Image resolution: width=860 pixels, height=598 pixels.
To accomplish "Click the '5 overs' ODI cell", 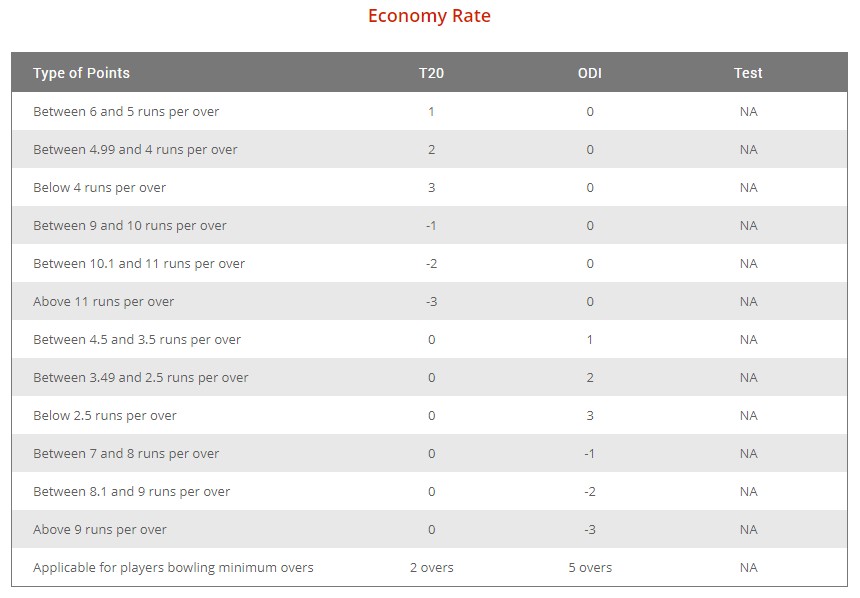I will 590,568.
